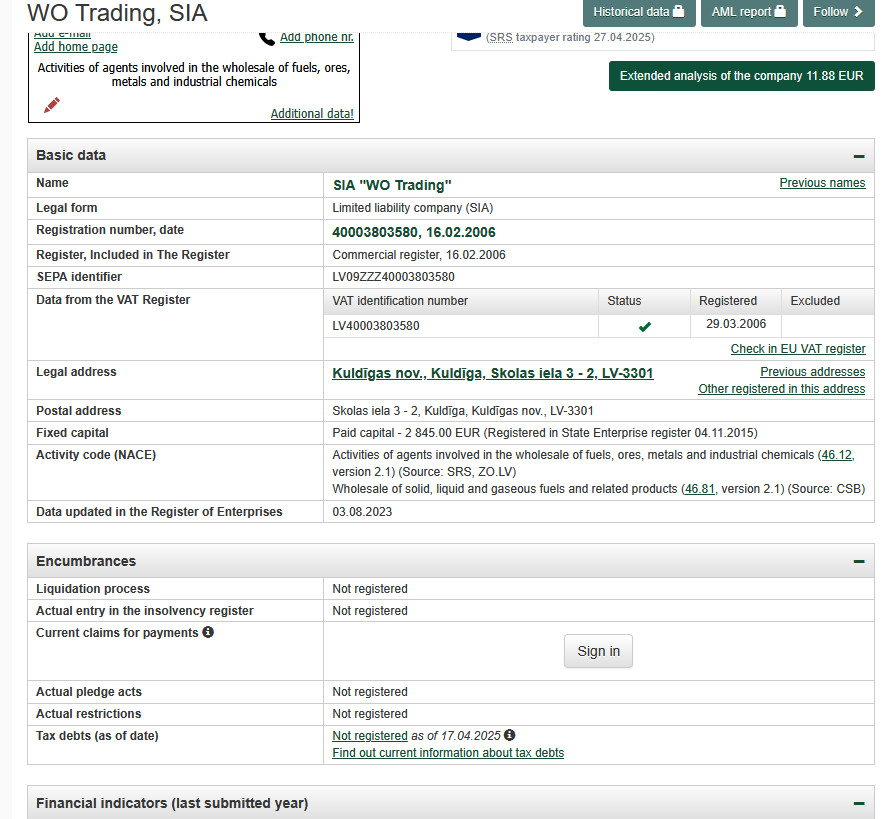Image resolution: width=882 pixels, height=819 pixels.
Task: Click chevron arrow on Follow button
Action: (x=858, y=11)
